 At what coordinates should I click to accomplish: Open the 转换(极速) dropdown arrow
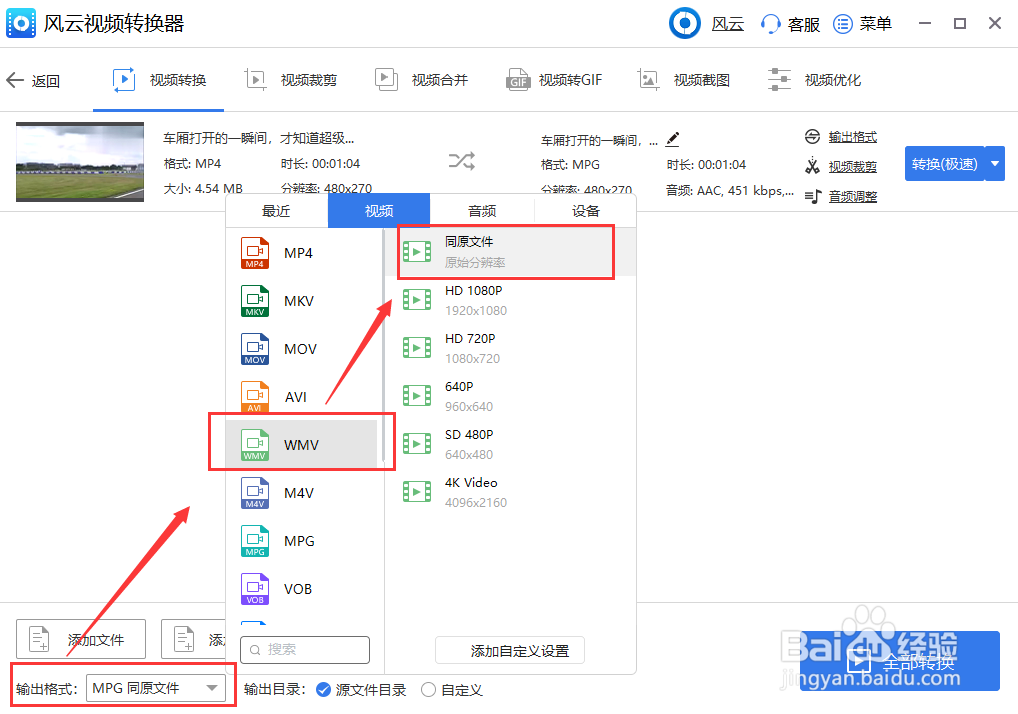pyautogui.click(x=994, y=162)
